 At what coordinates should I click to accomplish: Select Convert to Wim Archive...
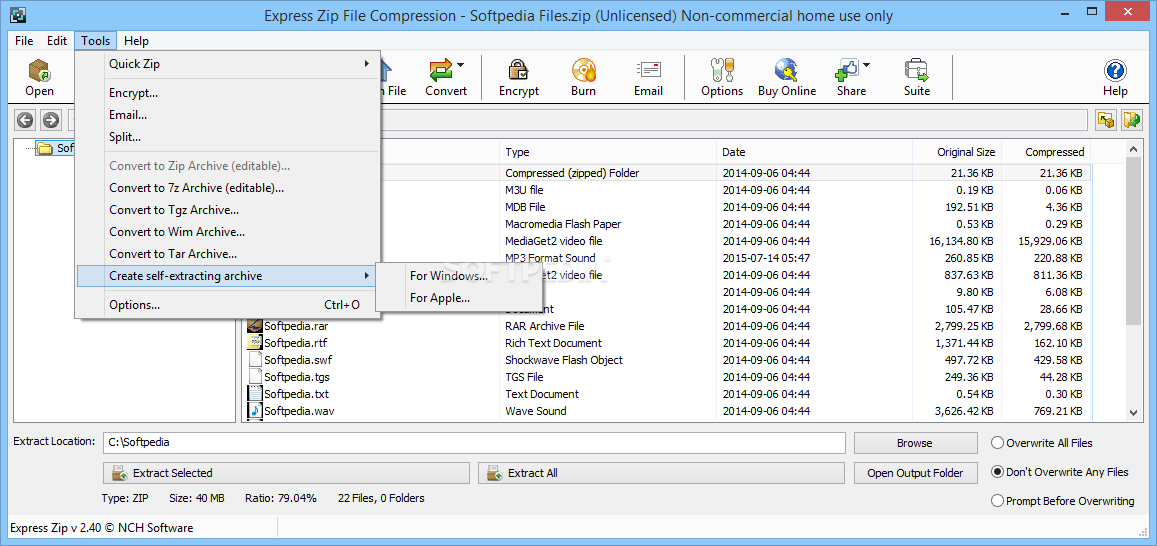(228, 232)
